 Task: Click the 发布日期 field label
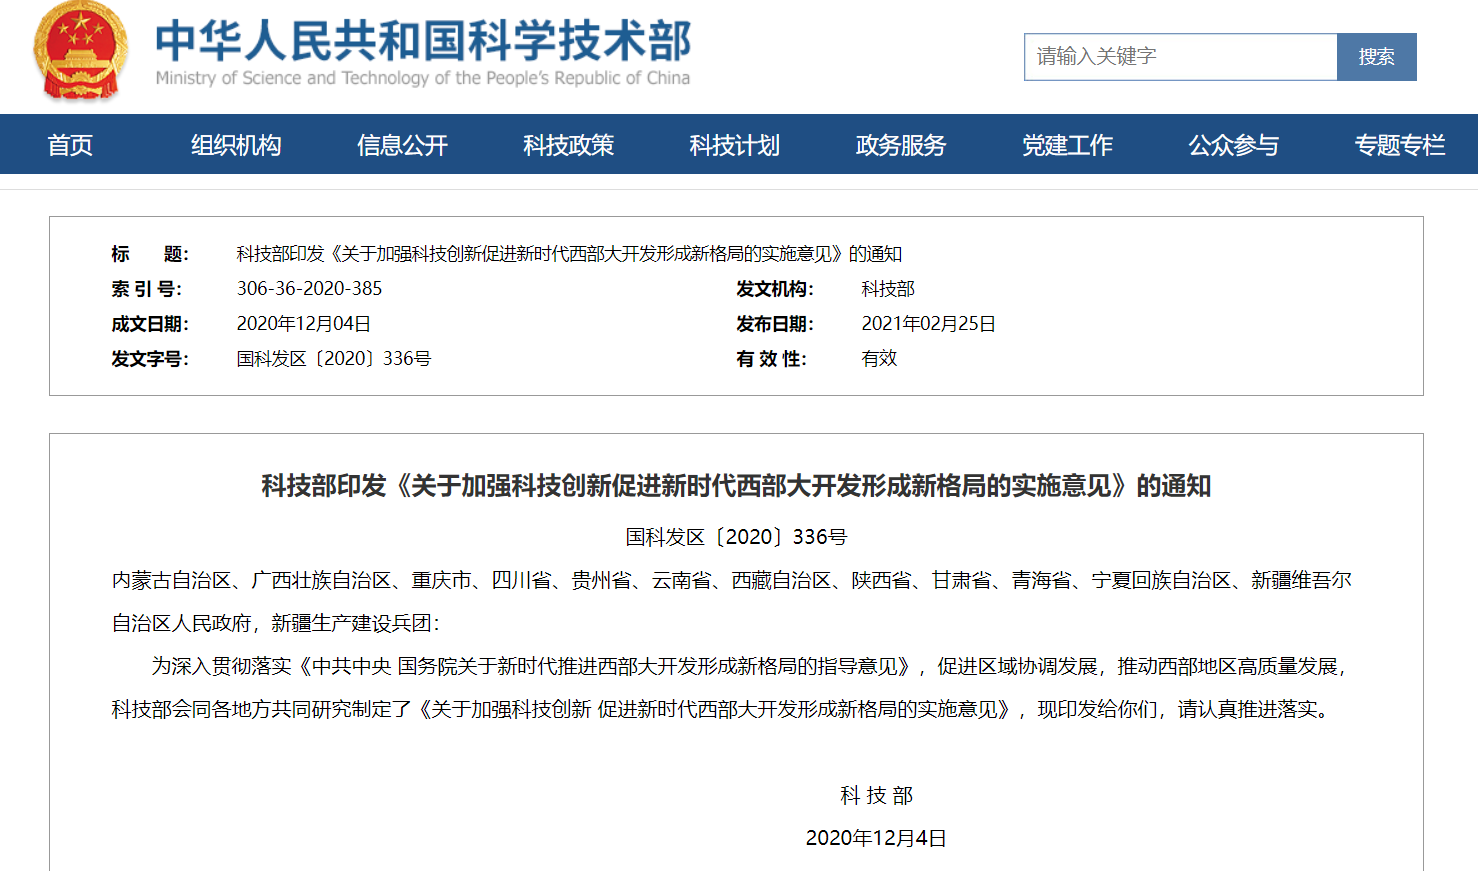[x=775, y=324]
